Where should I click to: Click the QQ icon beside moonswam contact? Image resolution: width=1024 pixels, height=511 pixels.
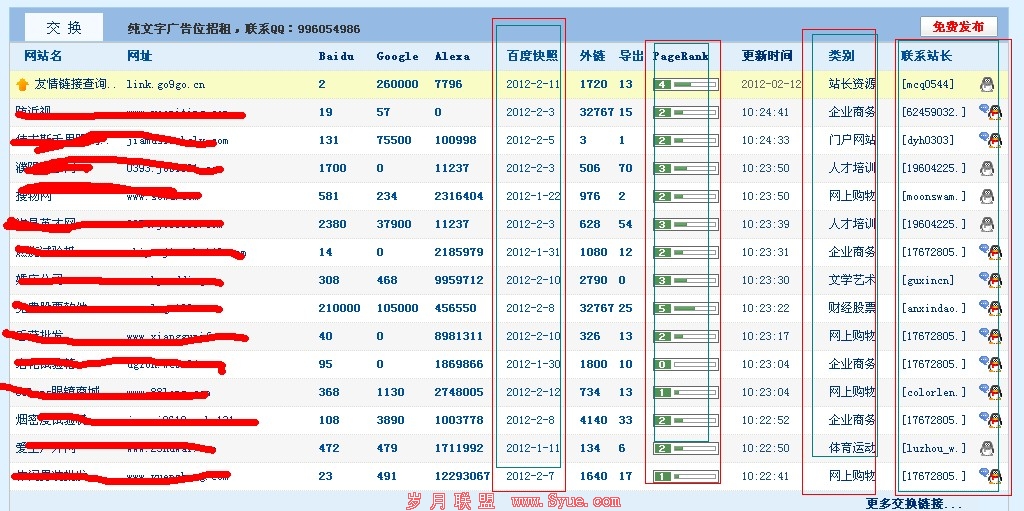(987, 196)
